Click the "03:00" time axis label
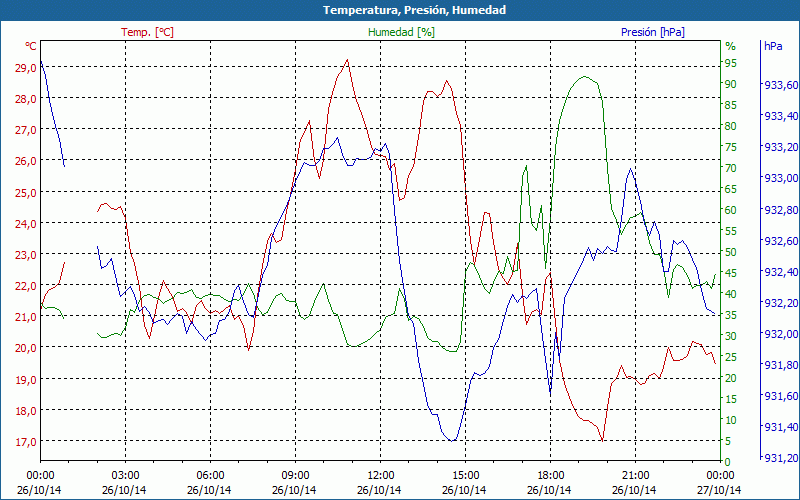 click(x=126, y=475)
